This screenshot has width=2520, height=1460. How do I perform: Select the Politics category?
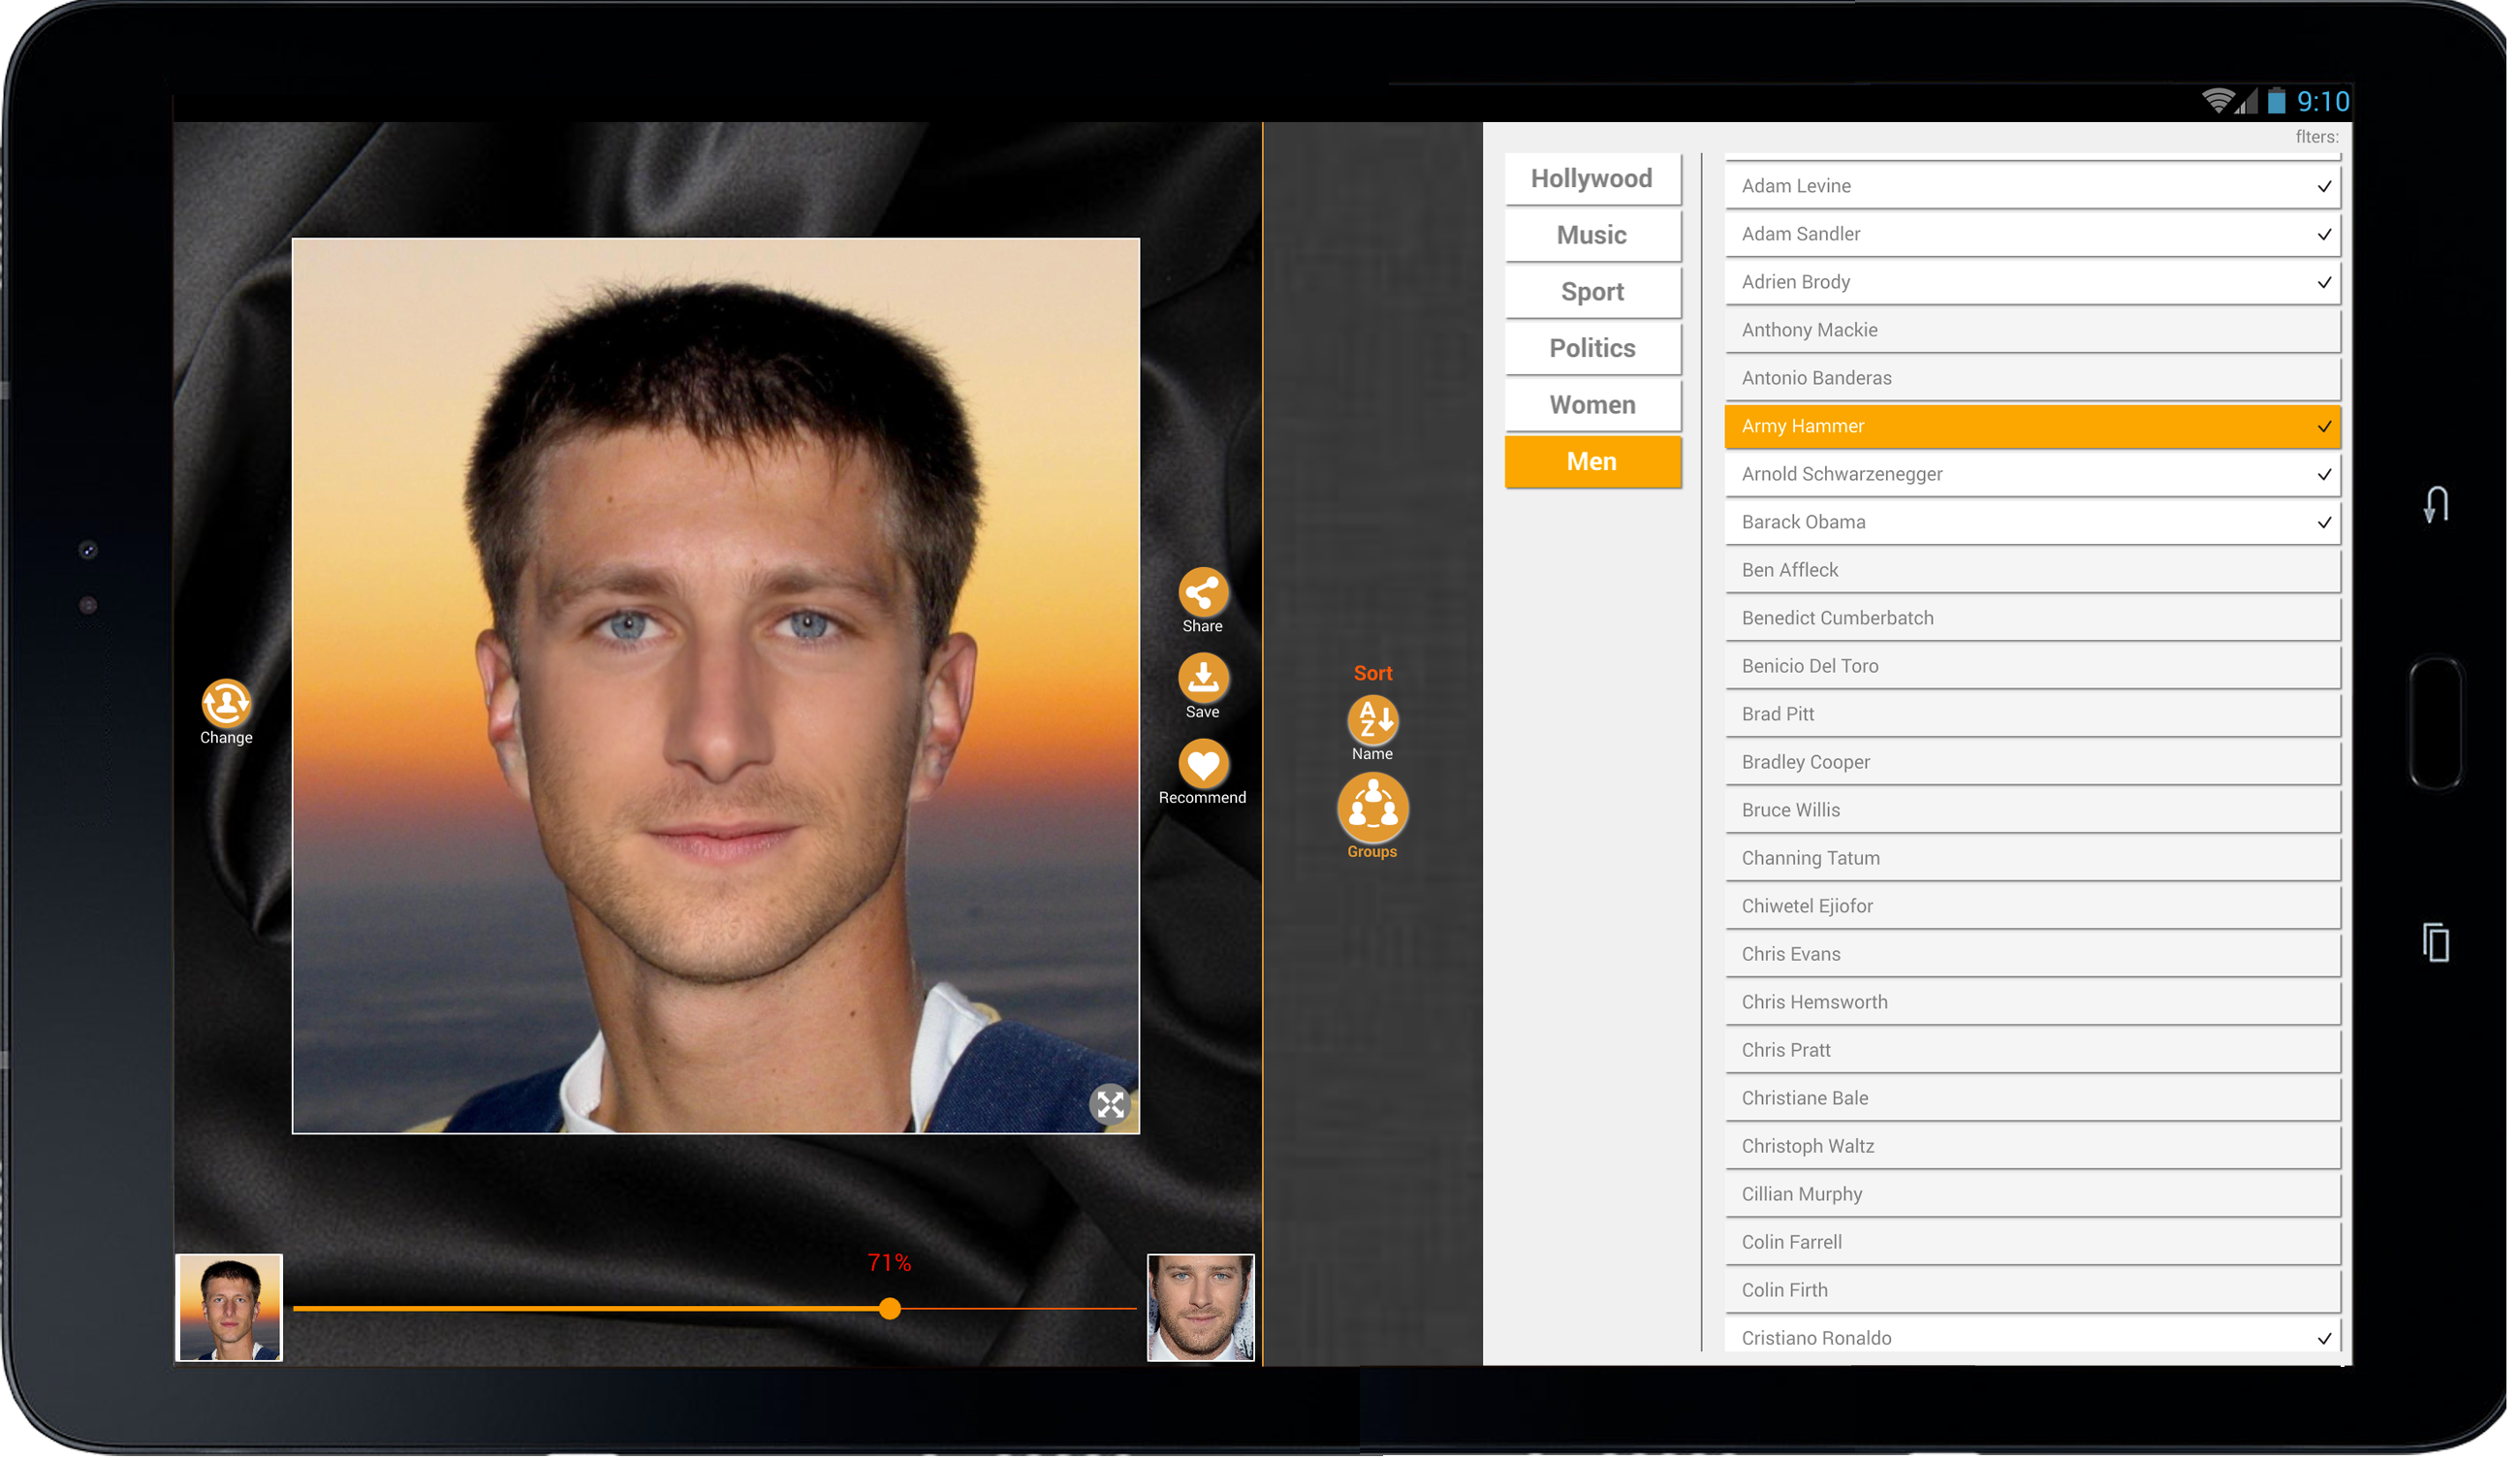tap(1592, 348)
